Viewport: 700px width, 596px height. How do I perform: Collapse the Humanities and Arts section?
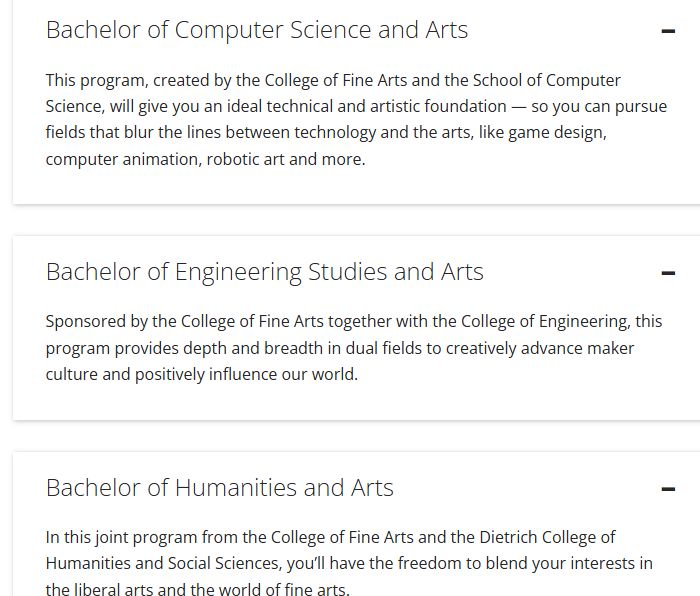coord(668,489)
